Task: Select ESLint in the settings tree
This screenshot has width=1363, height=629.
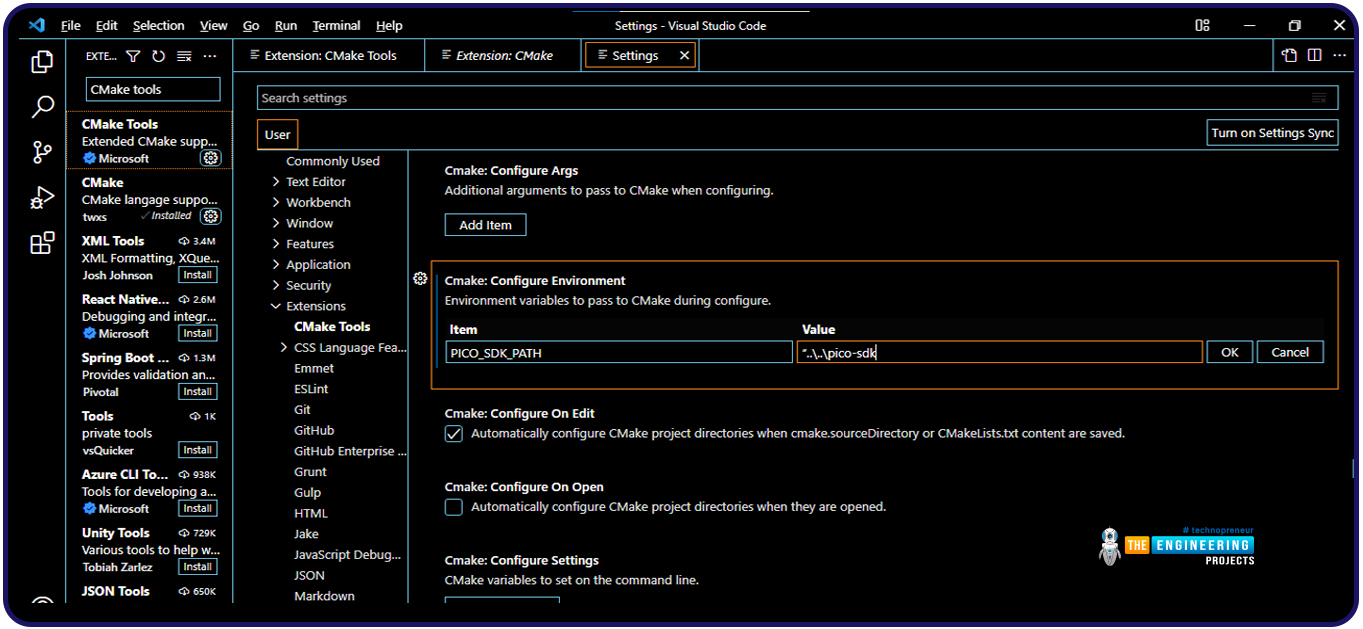Action: [311, 389]
